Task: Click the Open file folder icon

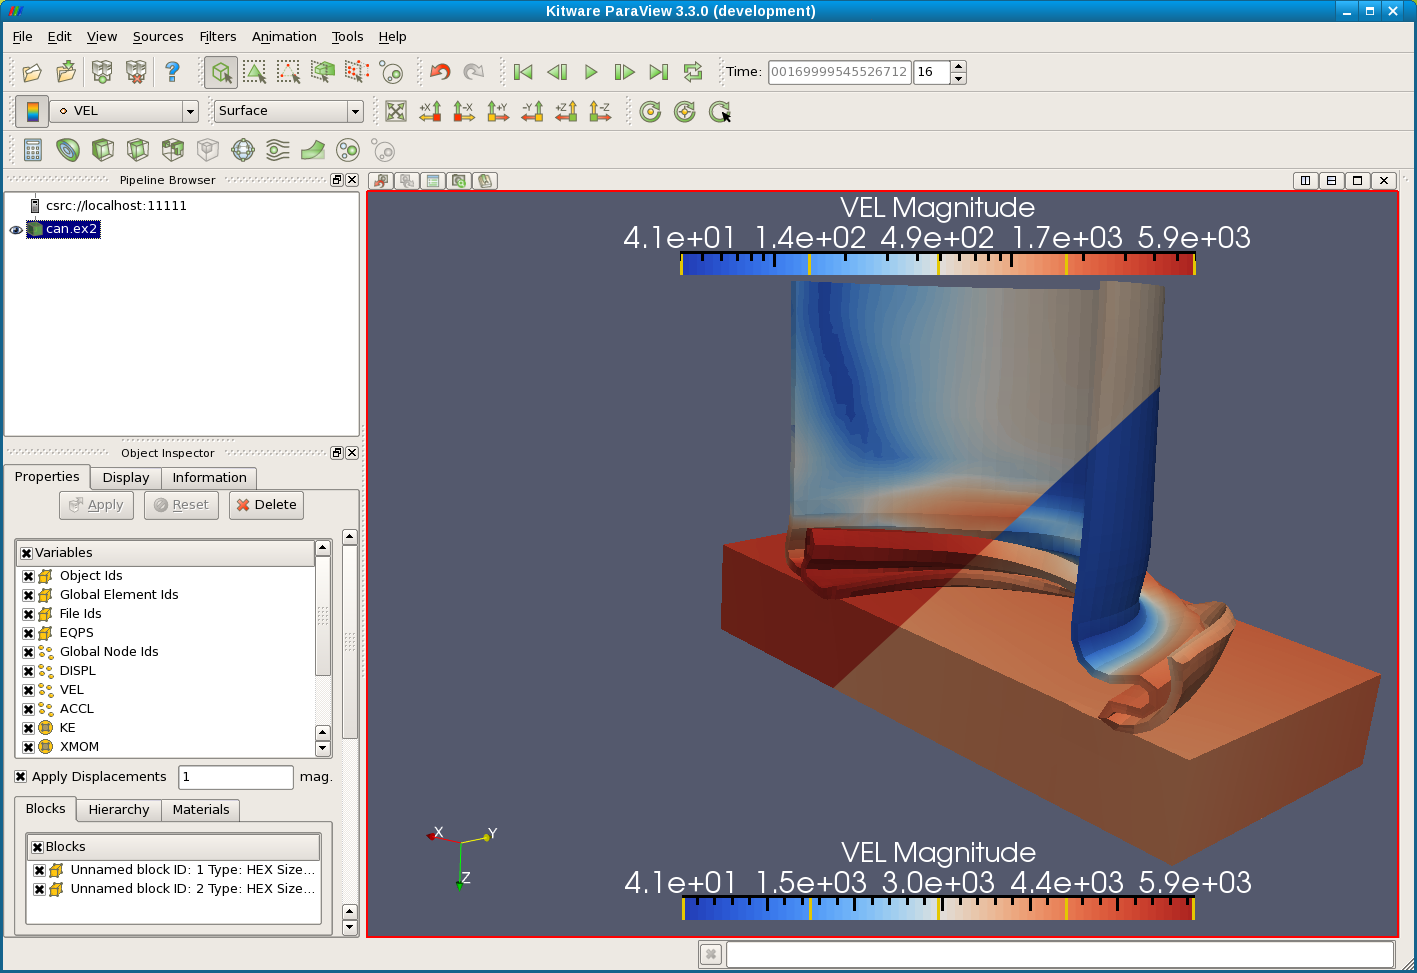Action: pyautogui.click(x=32, y=72)
